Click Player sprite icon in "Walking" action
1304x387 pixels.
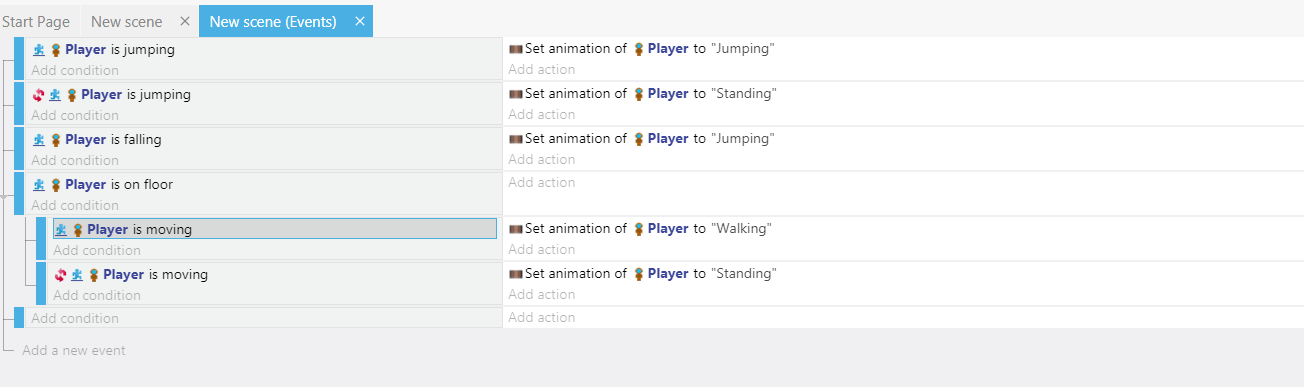click(x=638, y=228)
